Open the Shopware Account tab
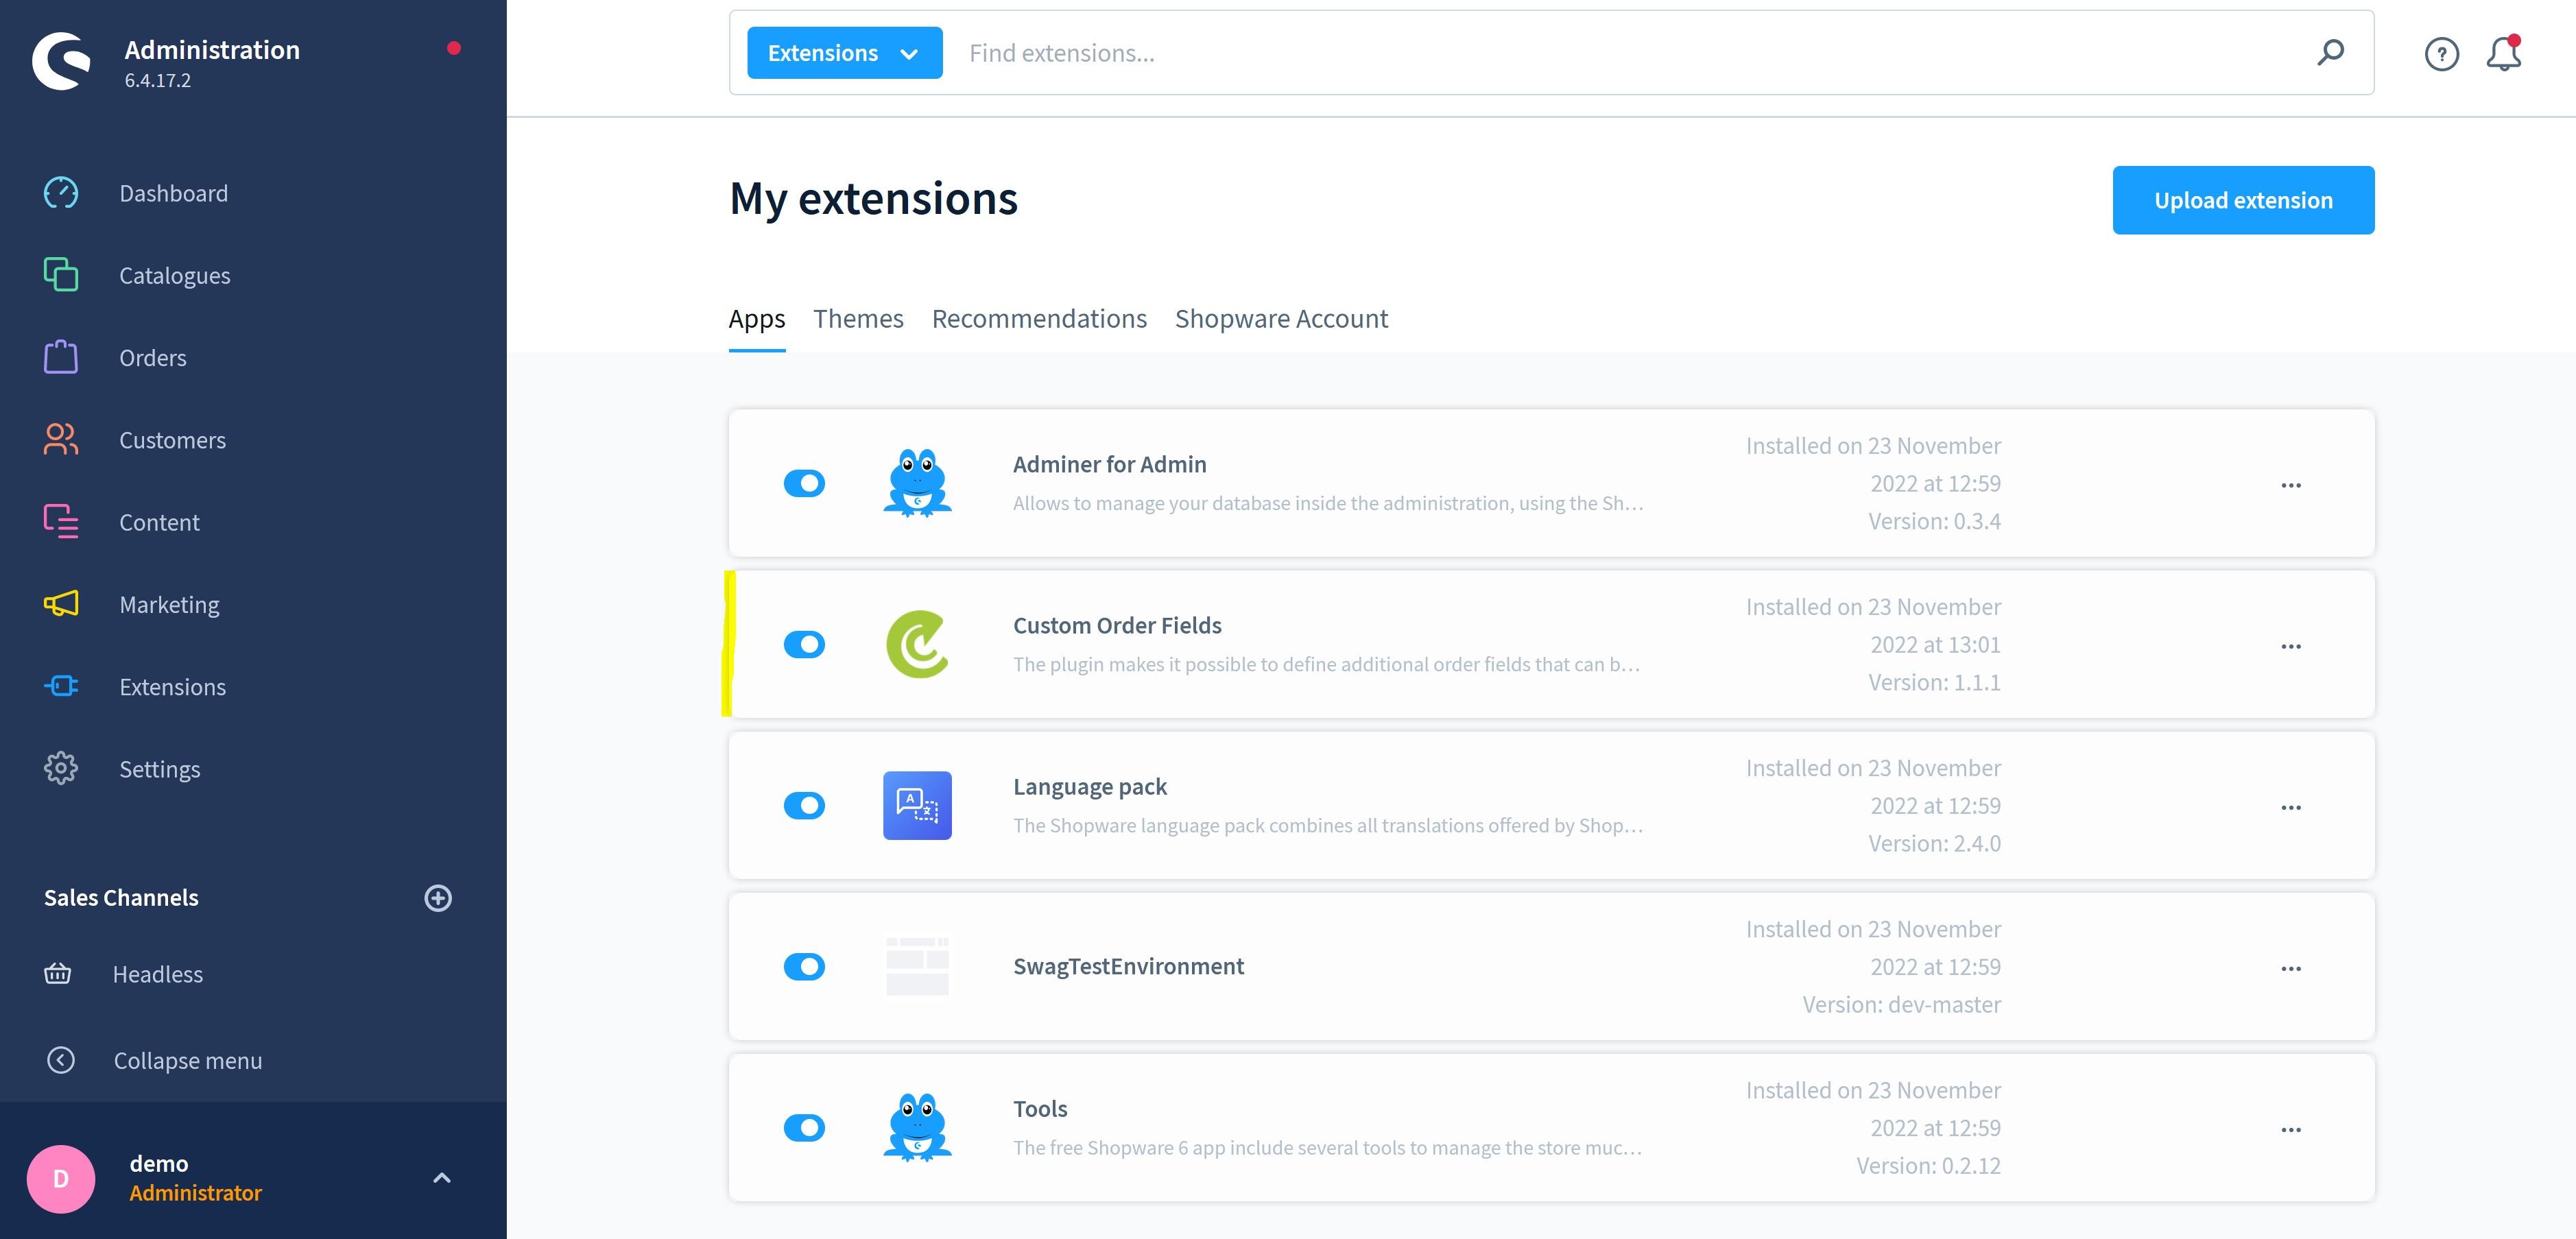The image size is (2576, 1239). [1281, 319]
